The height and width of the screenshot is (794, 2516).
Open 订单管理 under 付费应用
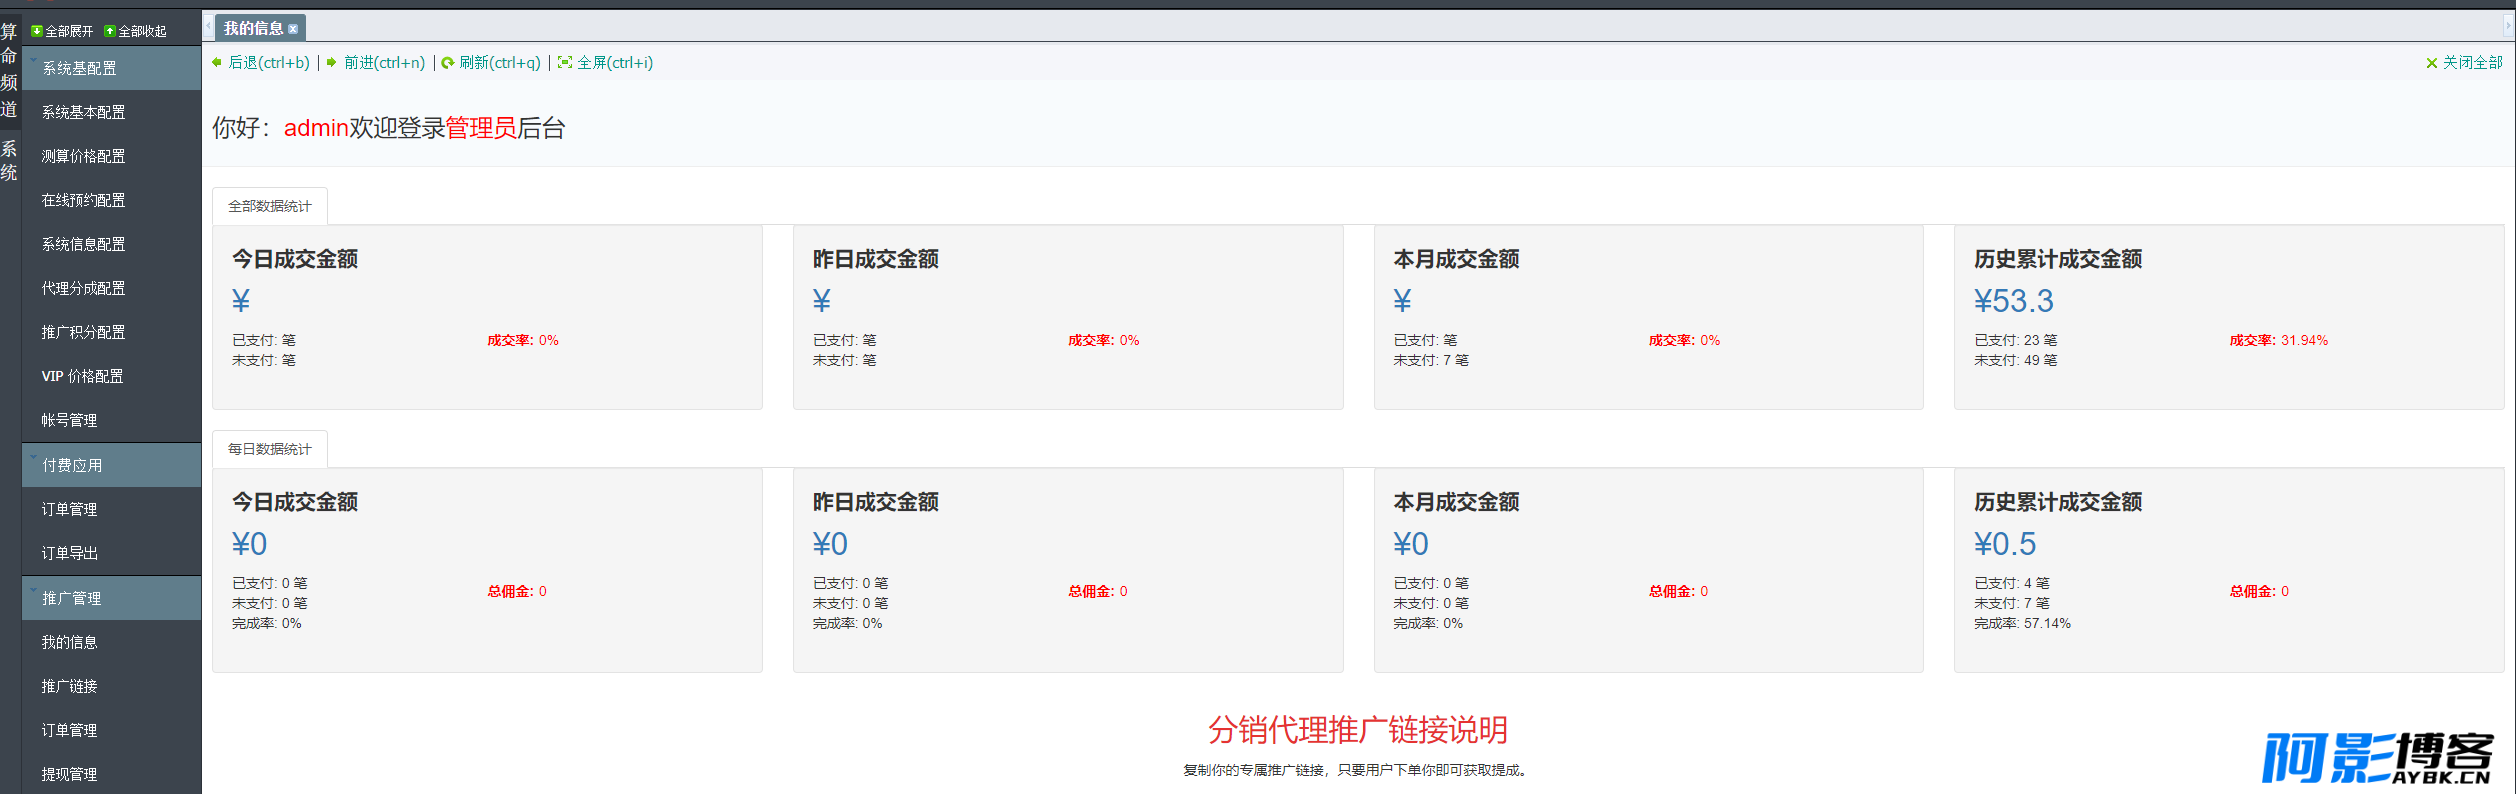[69, 509]
